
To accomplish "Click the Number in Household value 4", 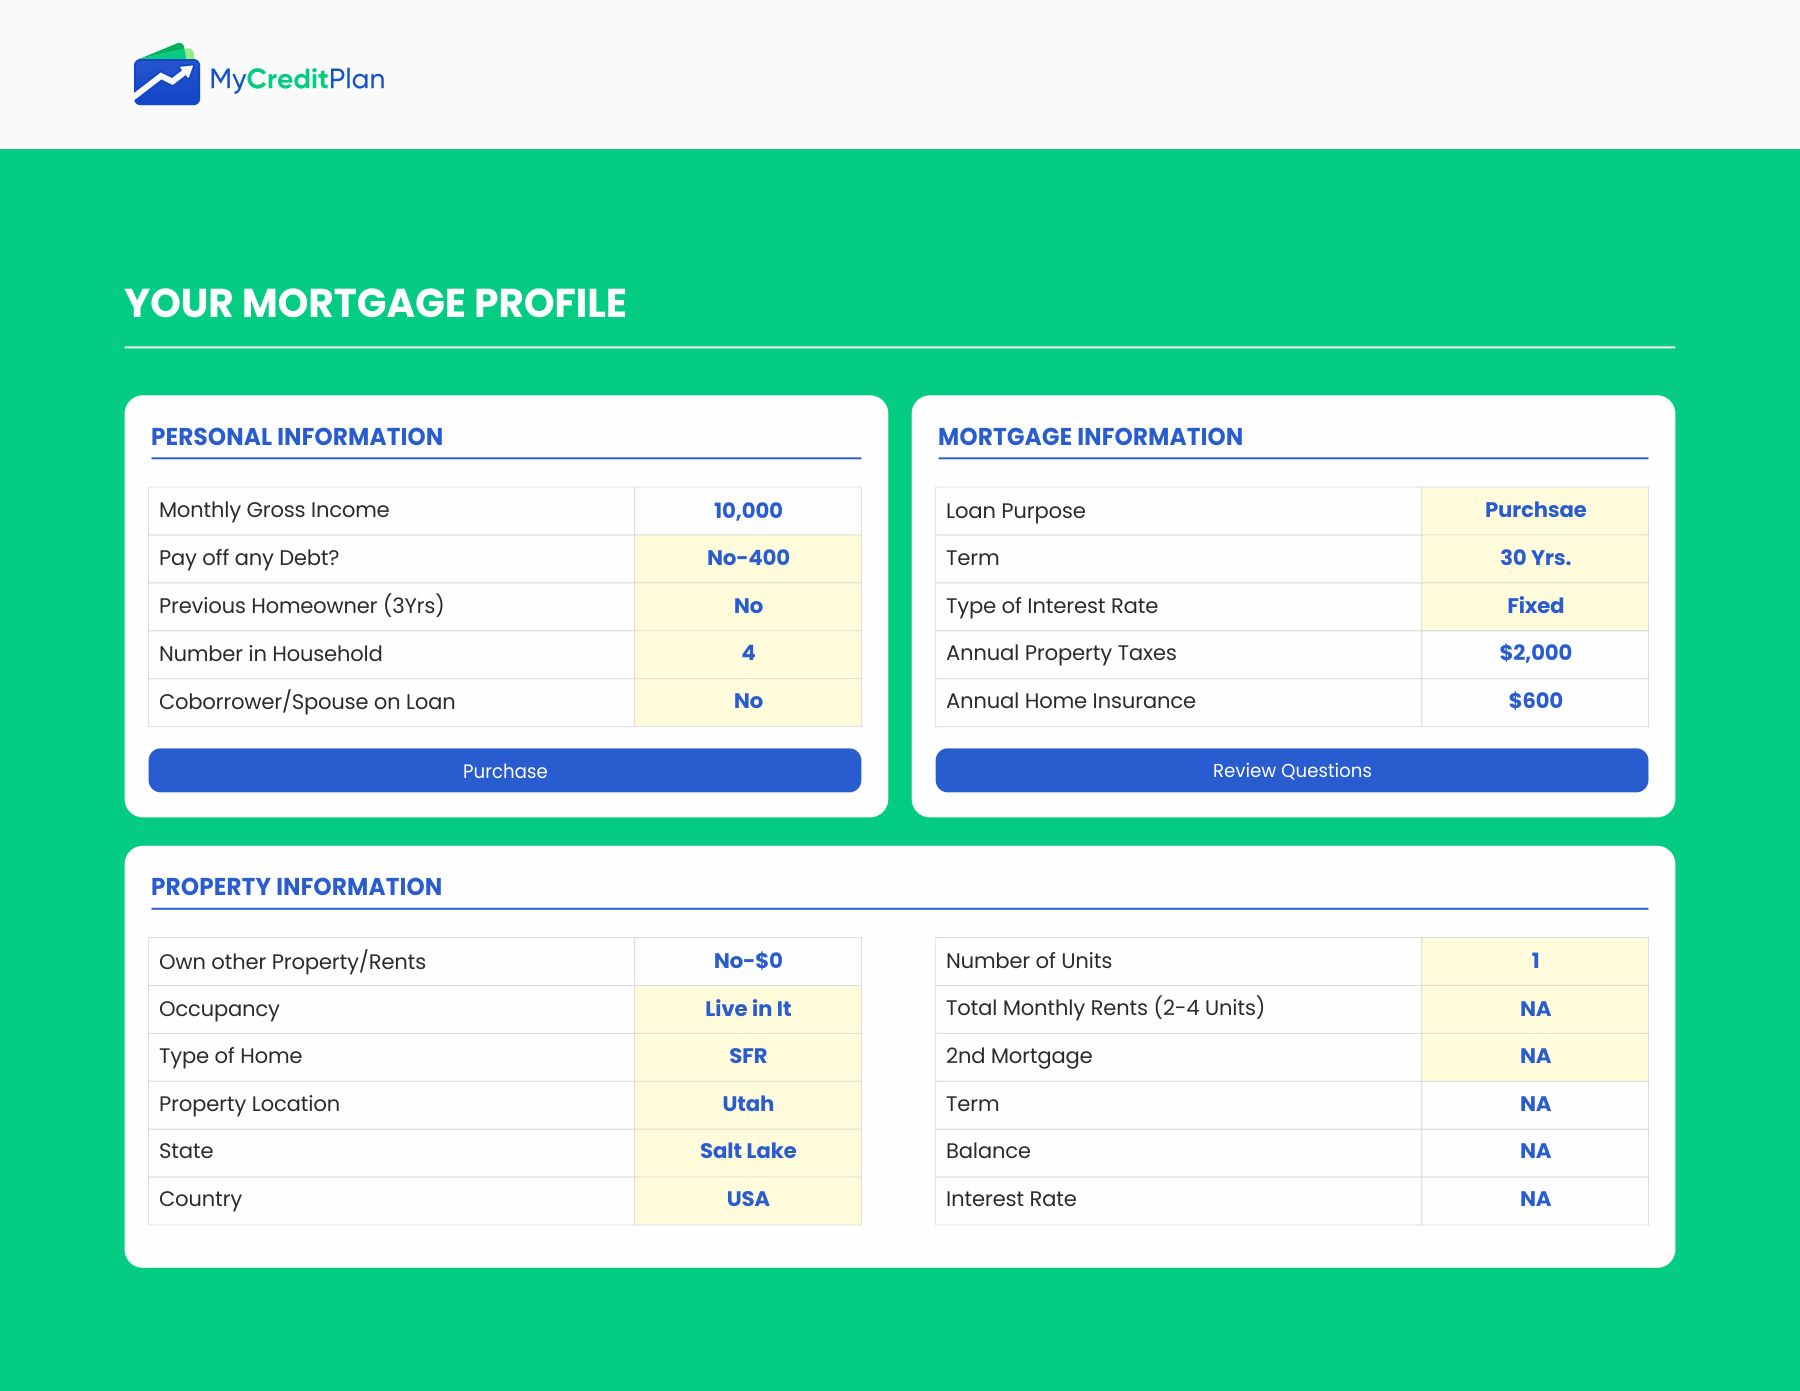I will point(747,654).
